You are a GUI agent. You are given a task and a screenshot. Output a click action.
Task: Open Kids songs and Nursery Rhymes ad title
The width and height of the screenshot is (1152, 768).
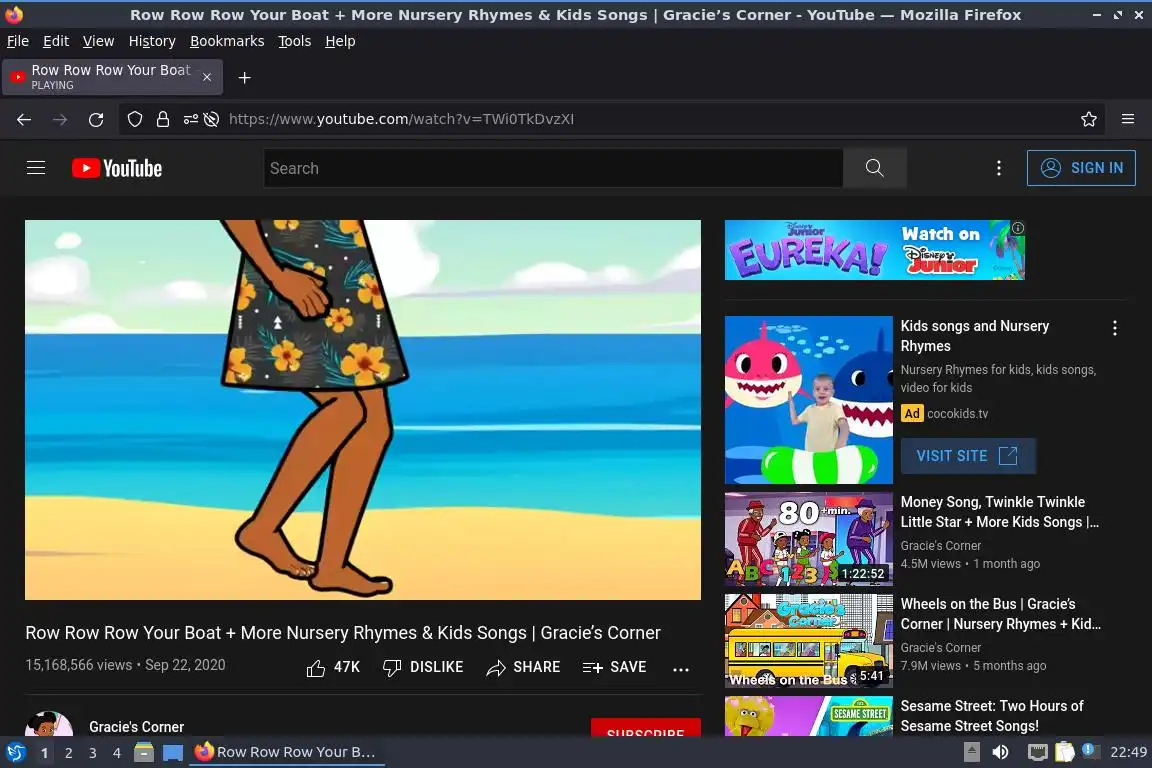click(974, 336)
